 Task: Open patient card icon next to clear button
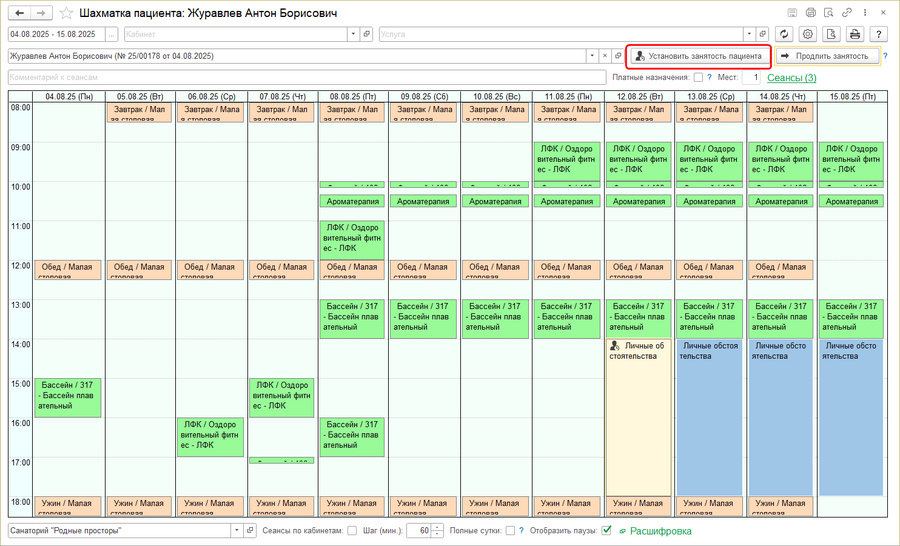pyautogui.click(x=618, y=56)
